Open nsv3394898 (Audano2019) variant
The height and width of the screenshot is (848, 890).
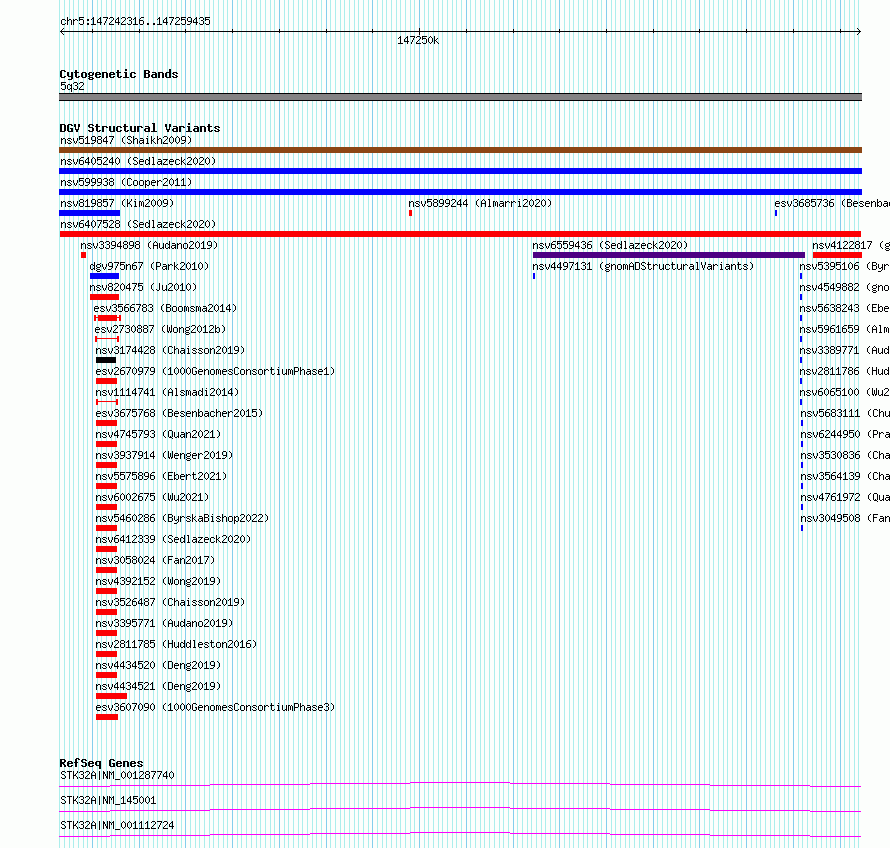point(149,245)
